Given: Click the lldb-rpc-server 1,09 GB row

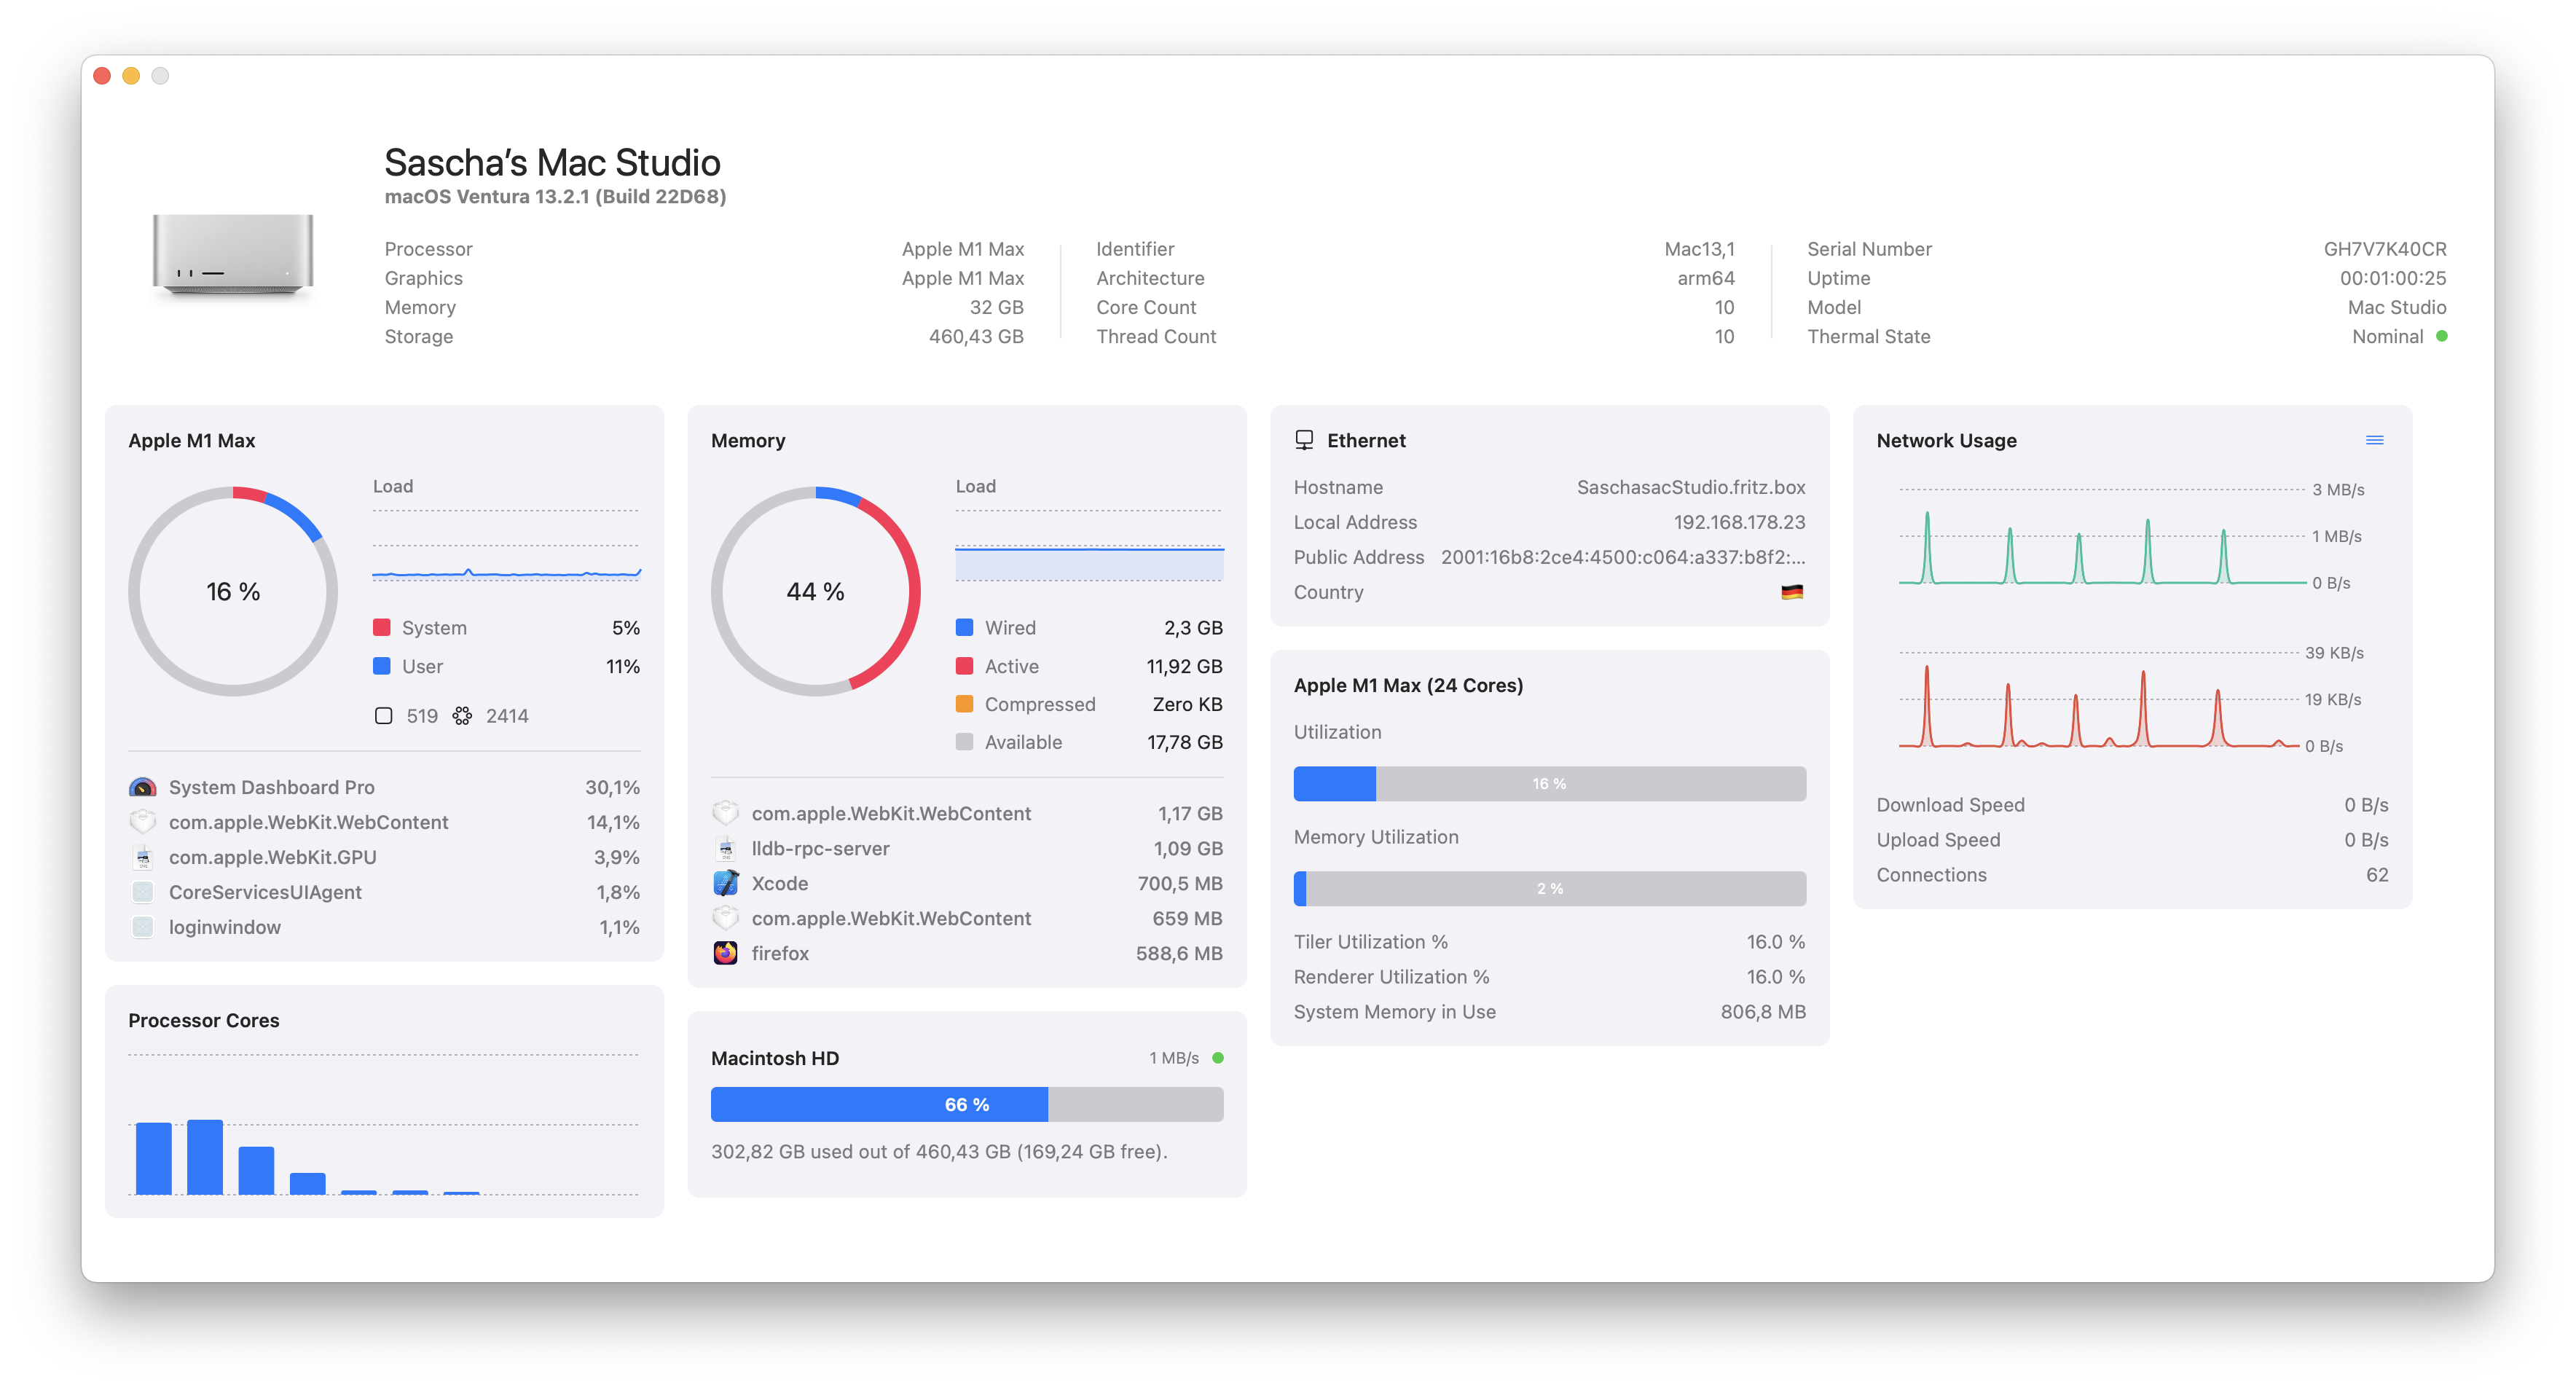Looking at the screenshot, I should coord(967,848).
